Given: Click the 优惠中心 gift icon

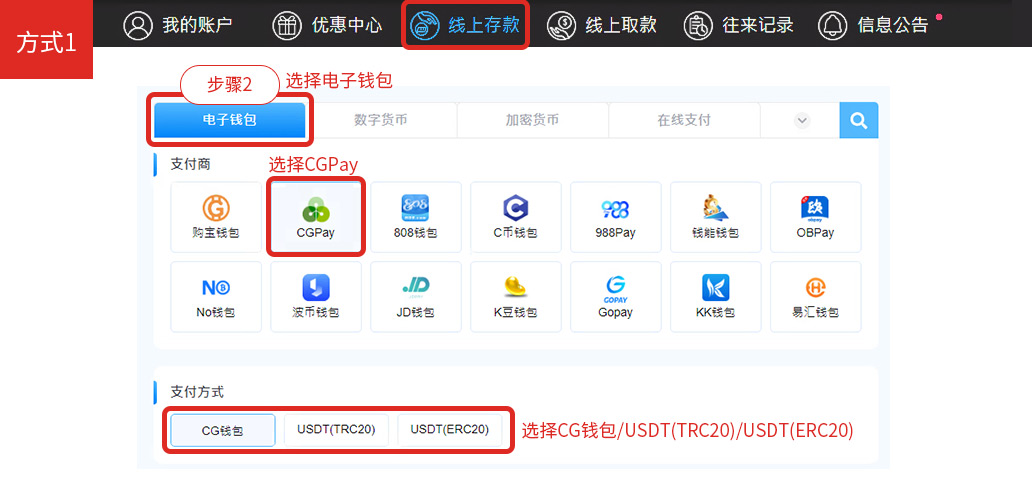Looking at the screenshot, I should (288, 26).
